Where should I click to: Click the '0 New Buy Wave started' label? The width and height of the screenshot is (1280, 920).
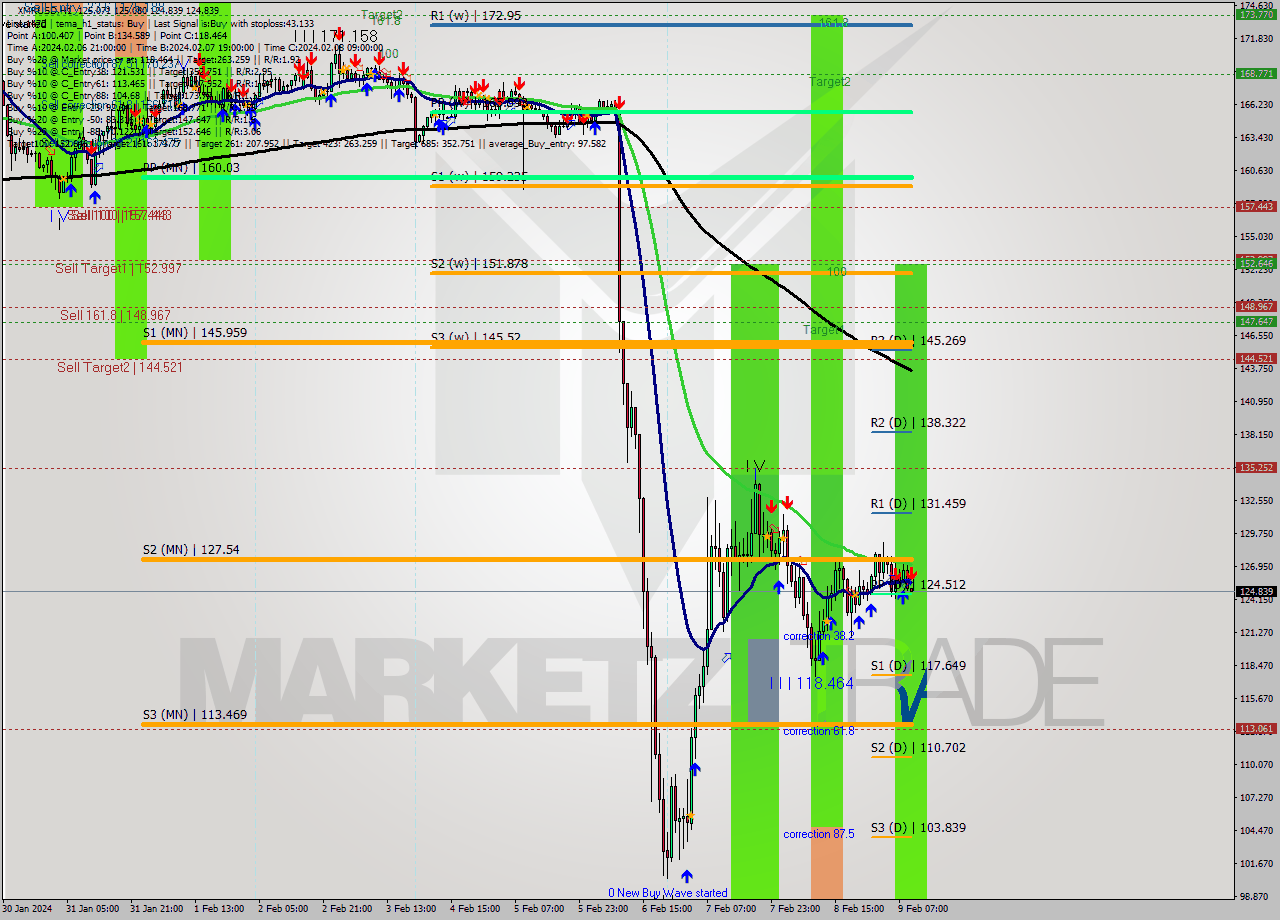pyautogui.click(x=668, y=893)
